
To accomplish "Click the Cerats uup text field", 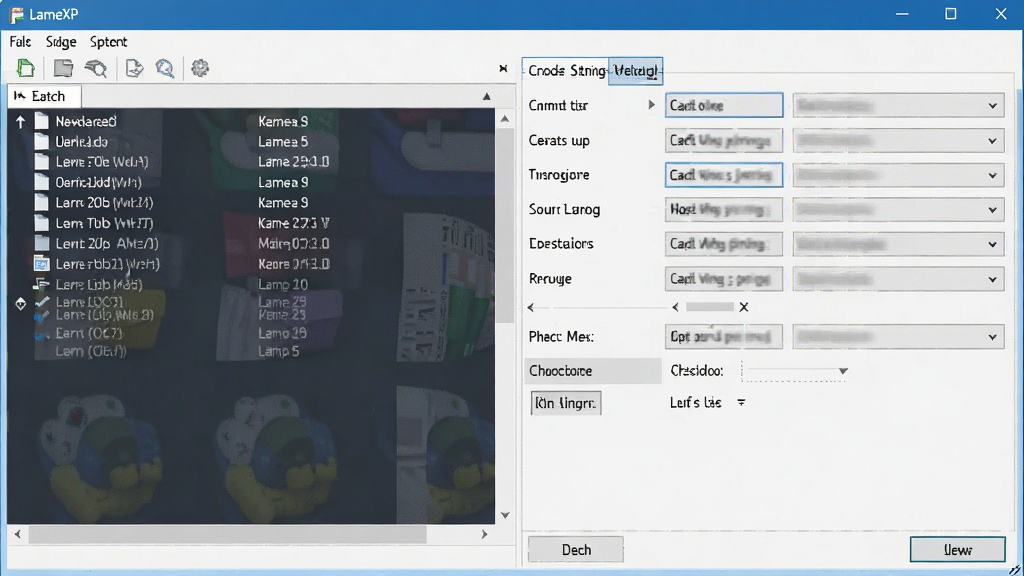I will (724, 140).
